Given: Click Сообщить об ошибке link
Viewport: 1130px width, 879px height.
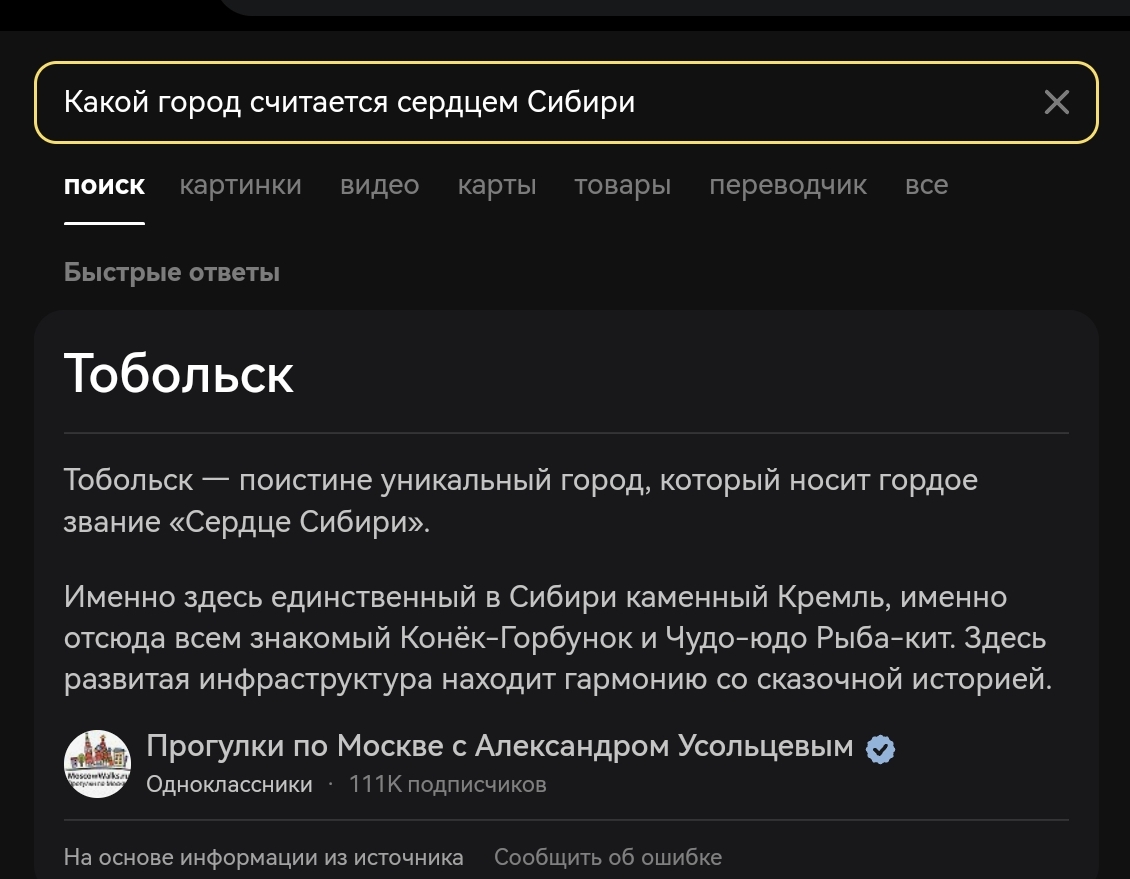Looking at the screenshot, I should (x=608, y=857).
